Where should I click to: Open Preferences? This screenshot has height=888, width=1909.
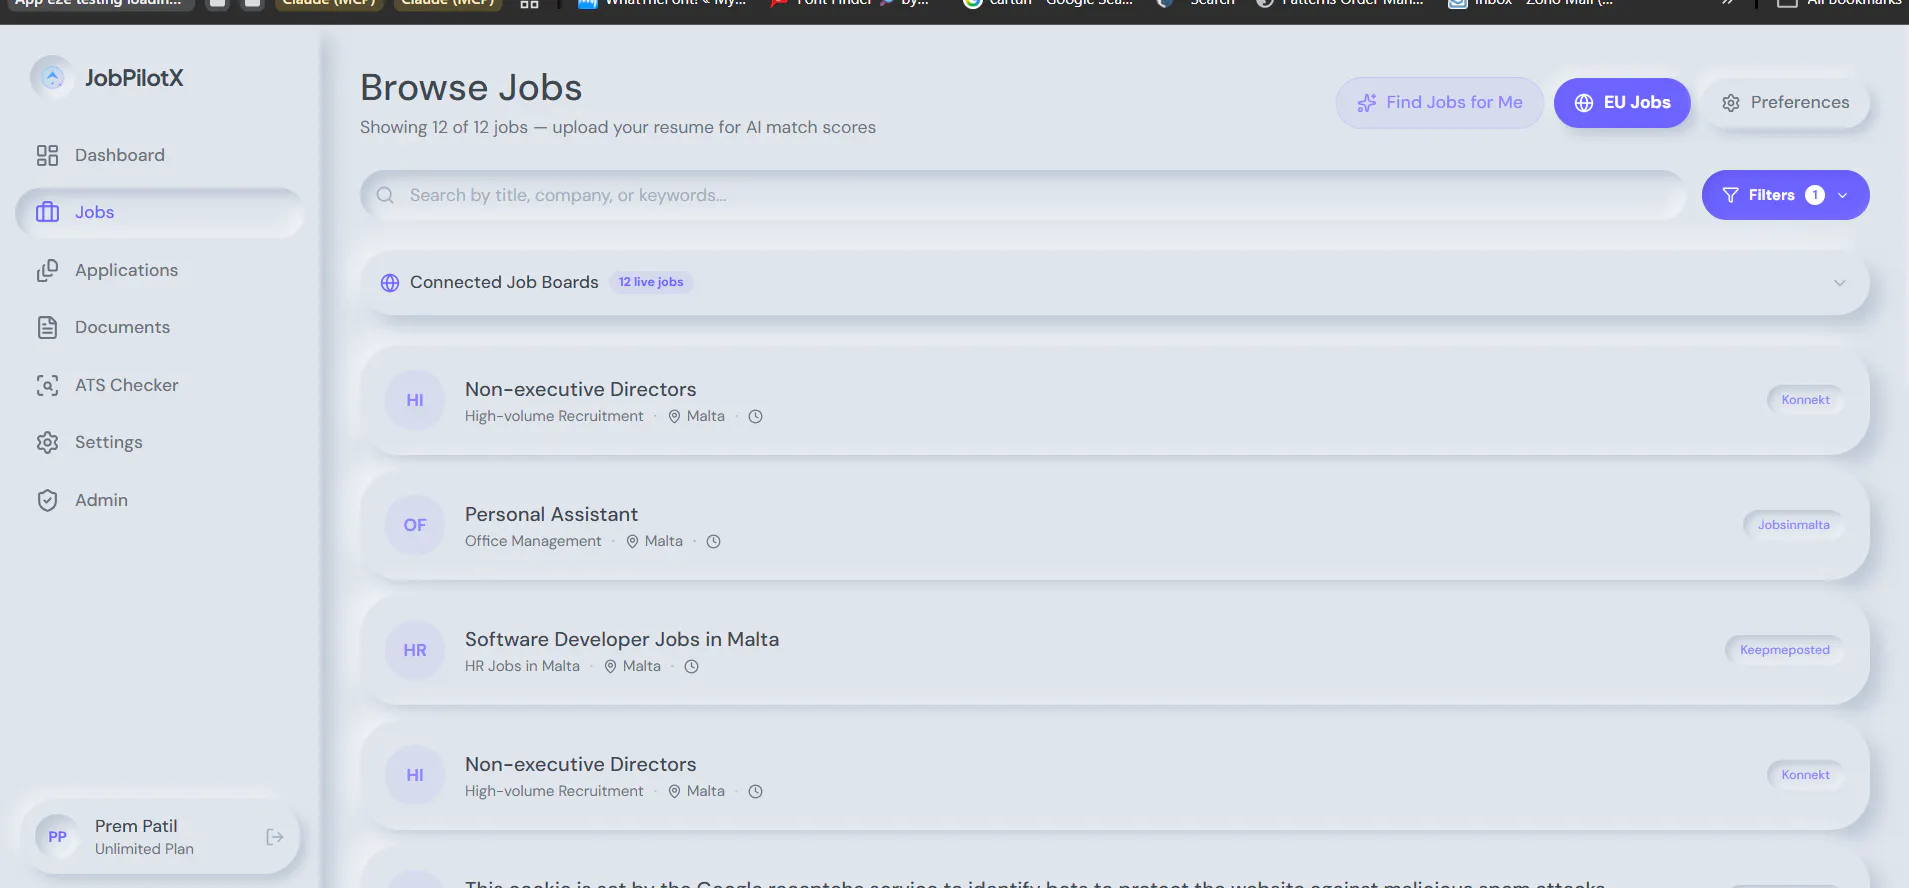[1785, 102]
